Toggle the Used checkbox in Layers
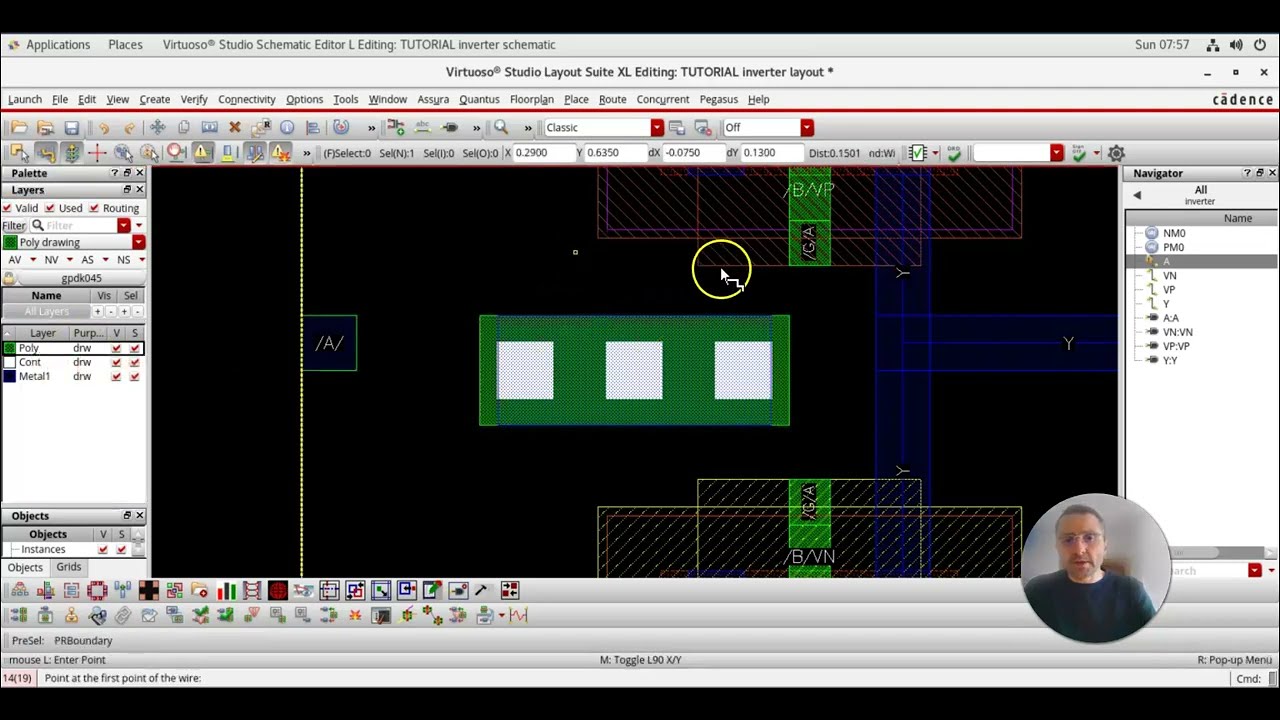 tap(51, 208)
